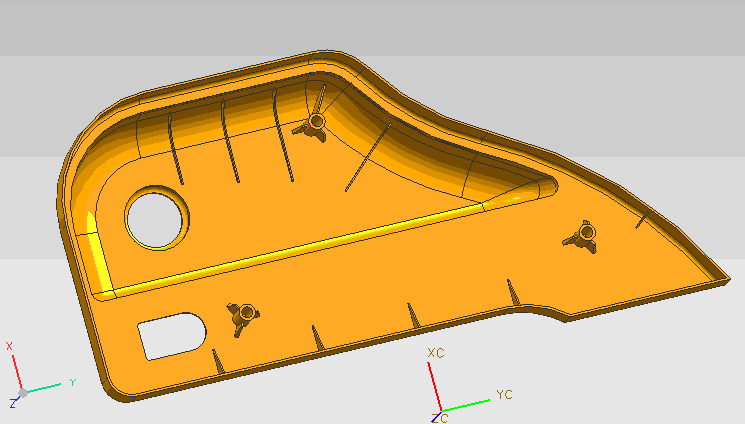
Task: Pick the screw boss near the pointed right end
Action: tap(583, 236)
